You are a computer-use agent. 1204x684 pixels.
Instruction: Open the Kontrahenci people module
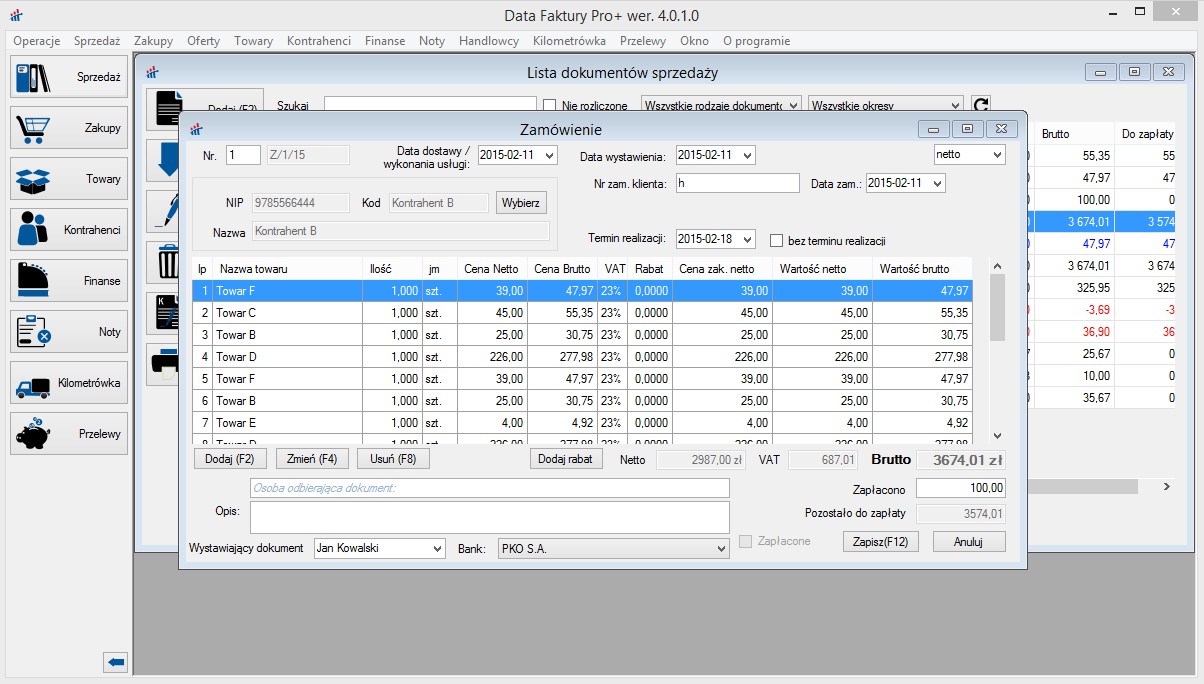click(69, 230)
